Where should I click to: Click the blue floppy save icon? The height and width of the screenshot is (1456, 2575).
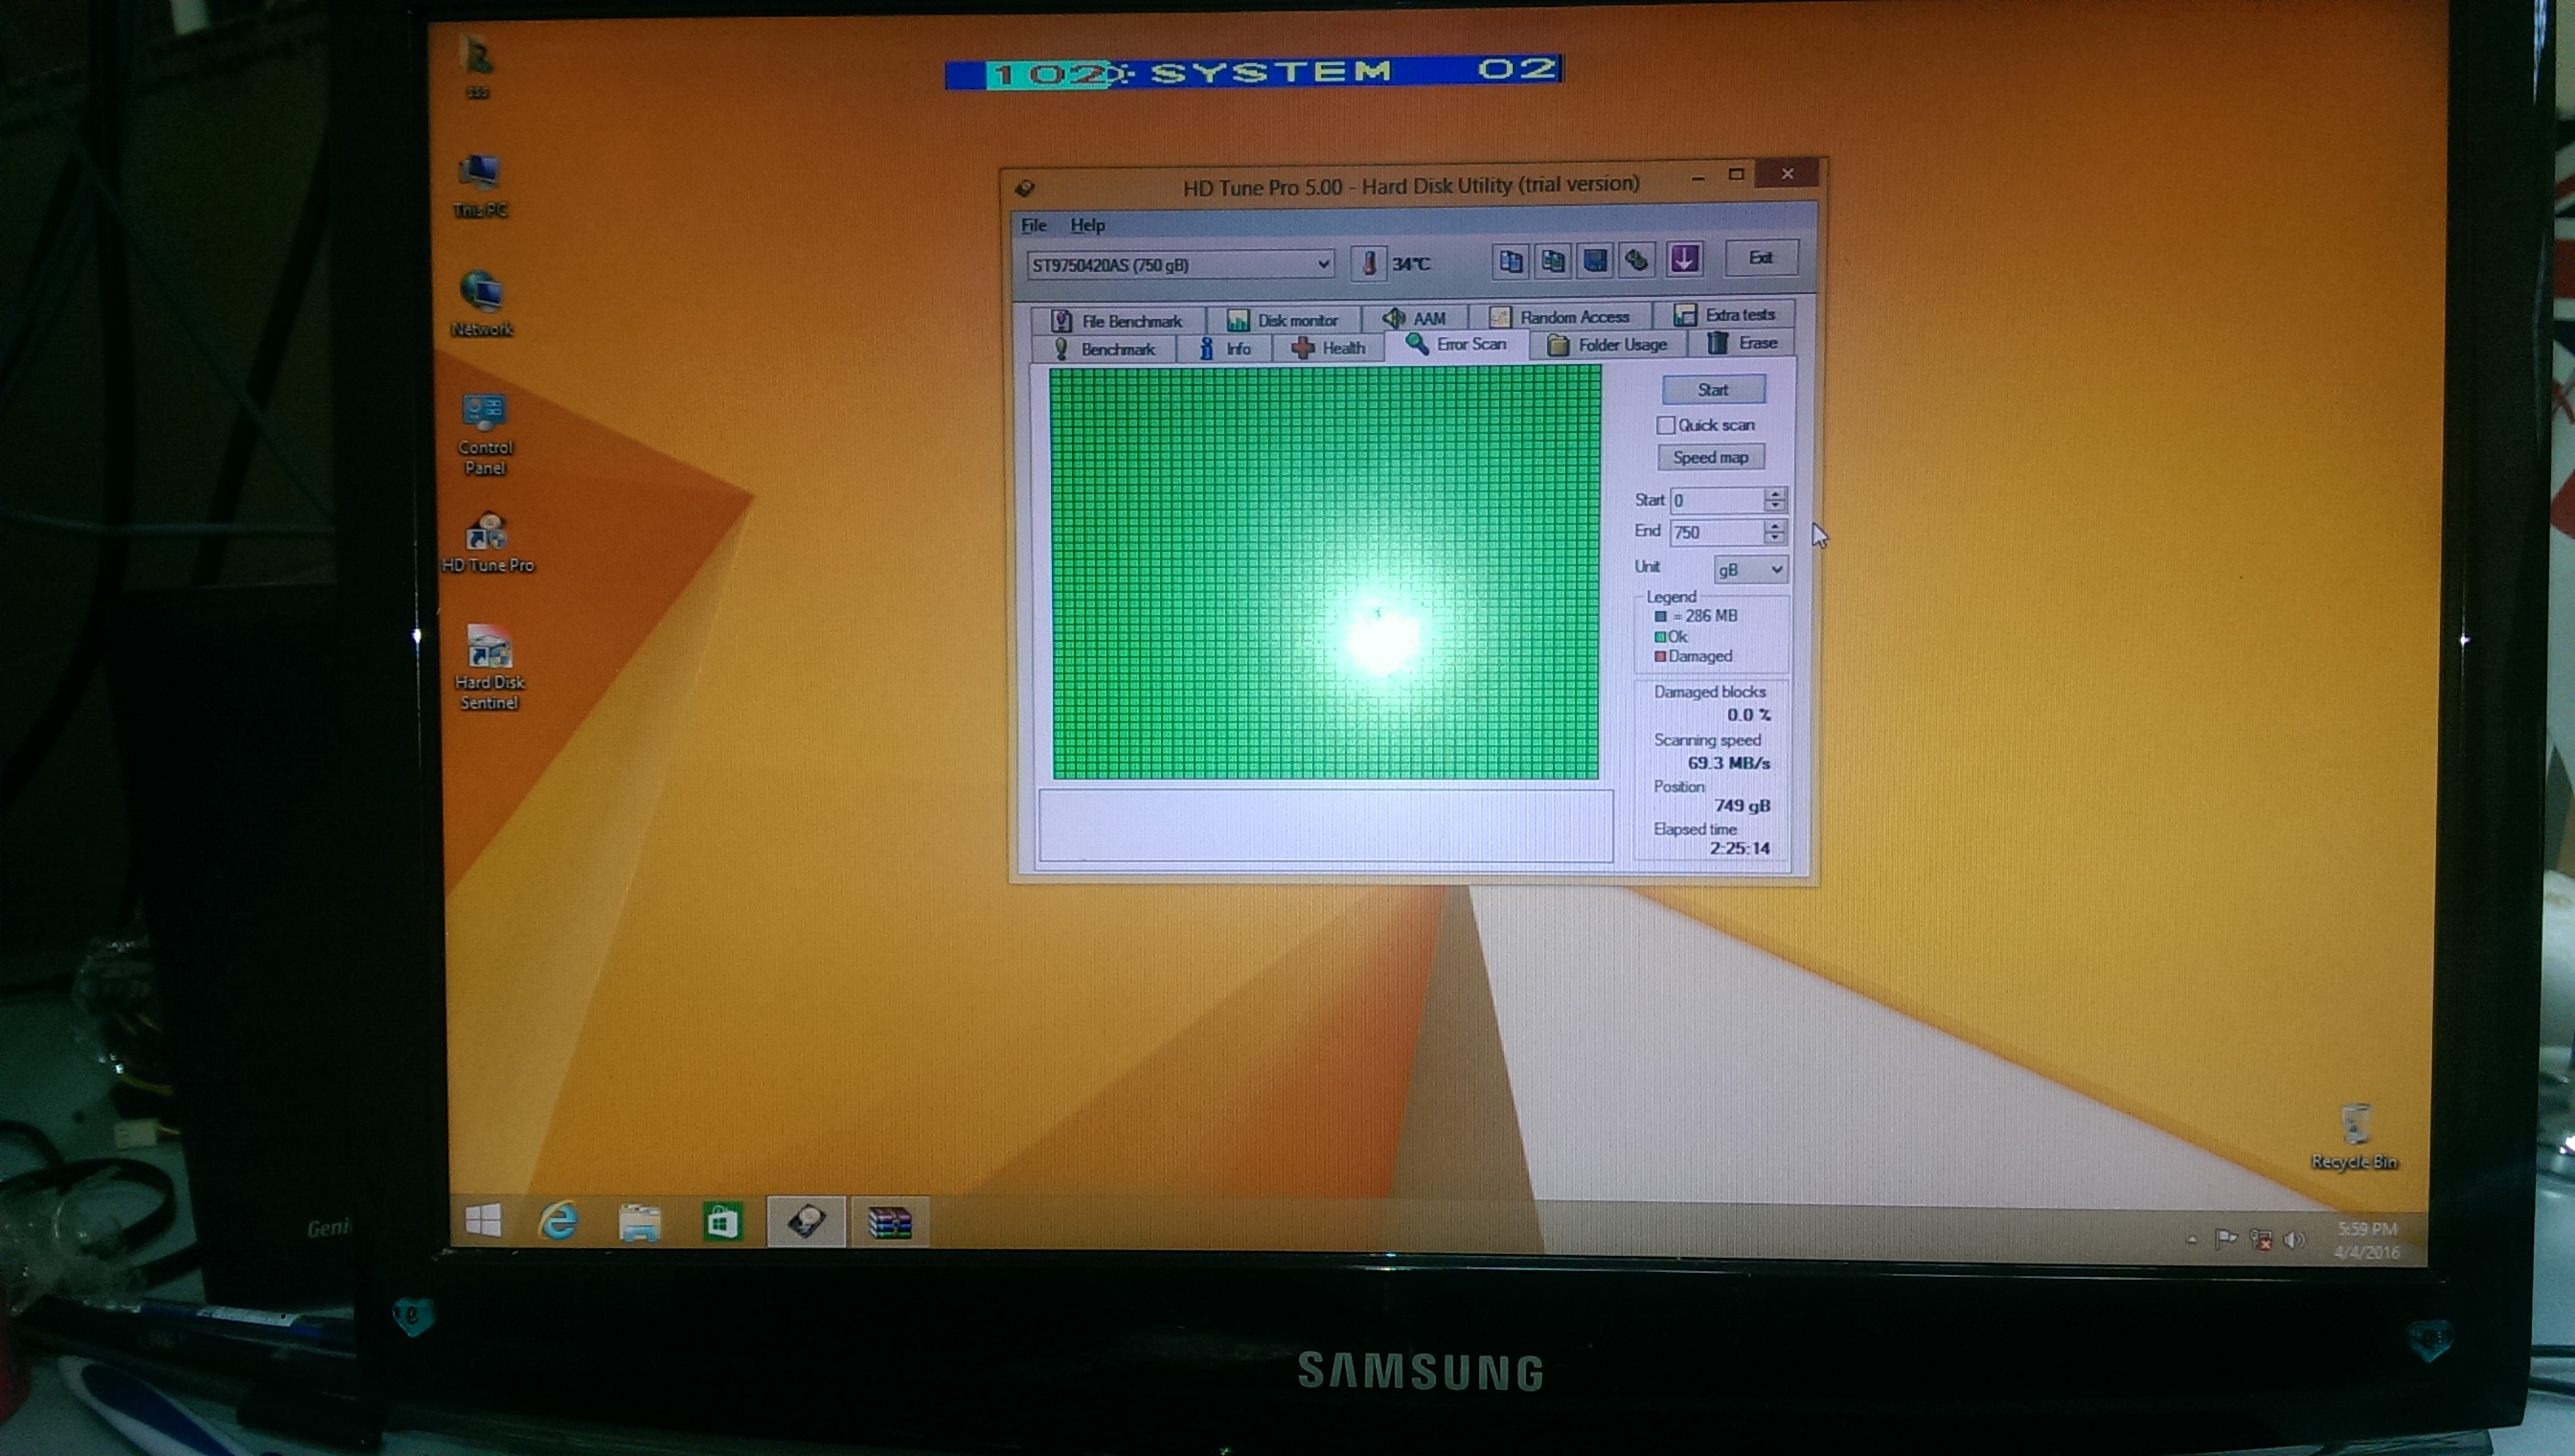(1595, 261)
